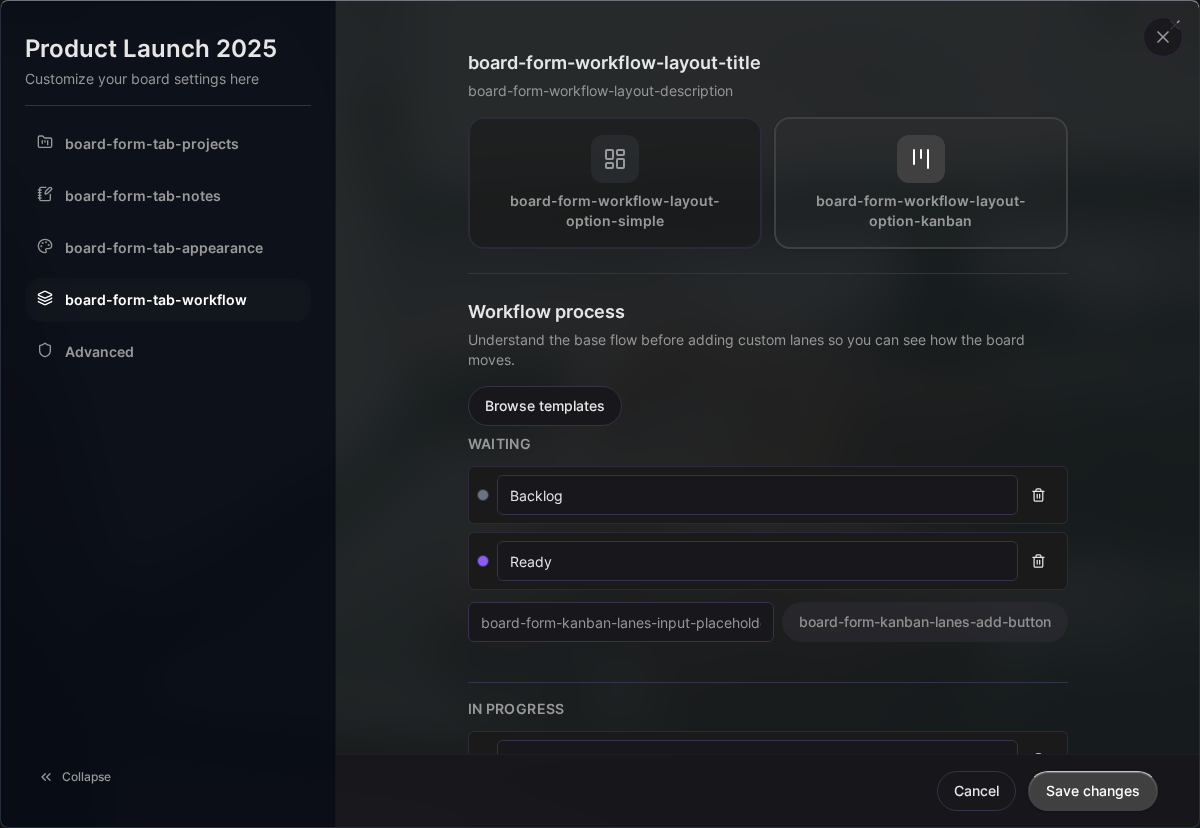Open the board-form-tab-appearance tab
1200x828 pixels.
click(x=163, y=248)
